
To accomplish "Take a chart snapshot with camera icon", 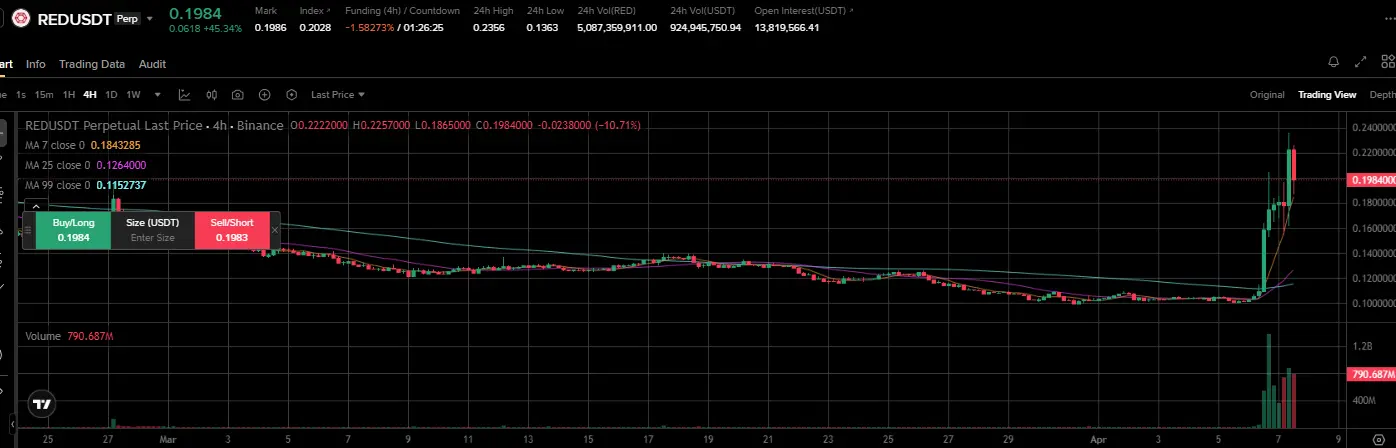I will (238, 95).
